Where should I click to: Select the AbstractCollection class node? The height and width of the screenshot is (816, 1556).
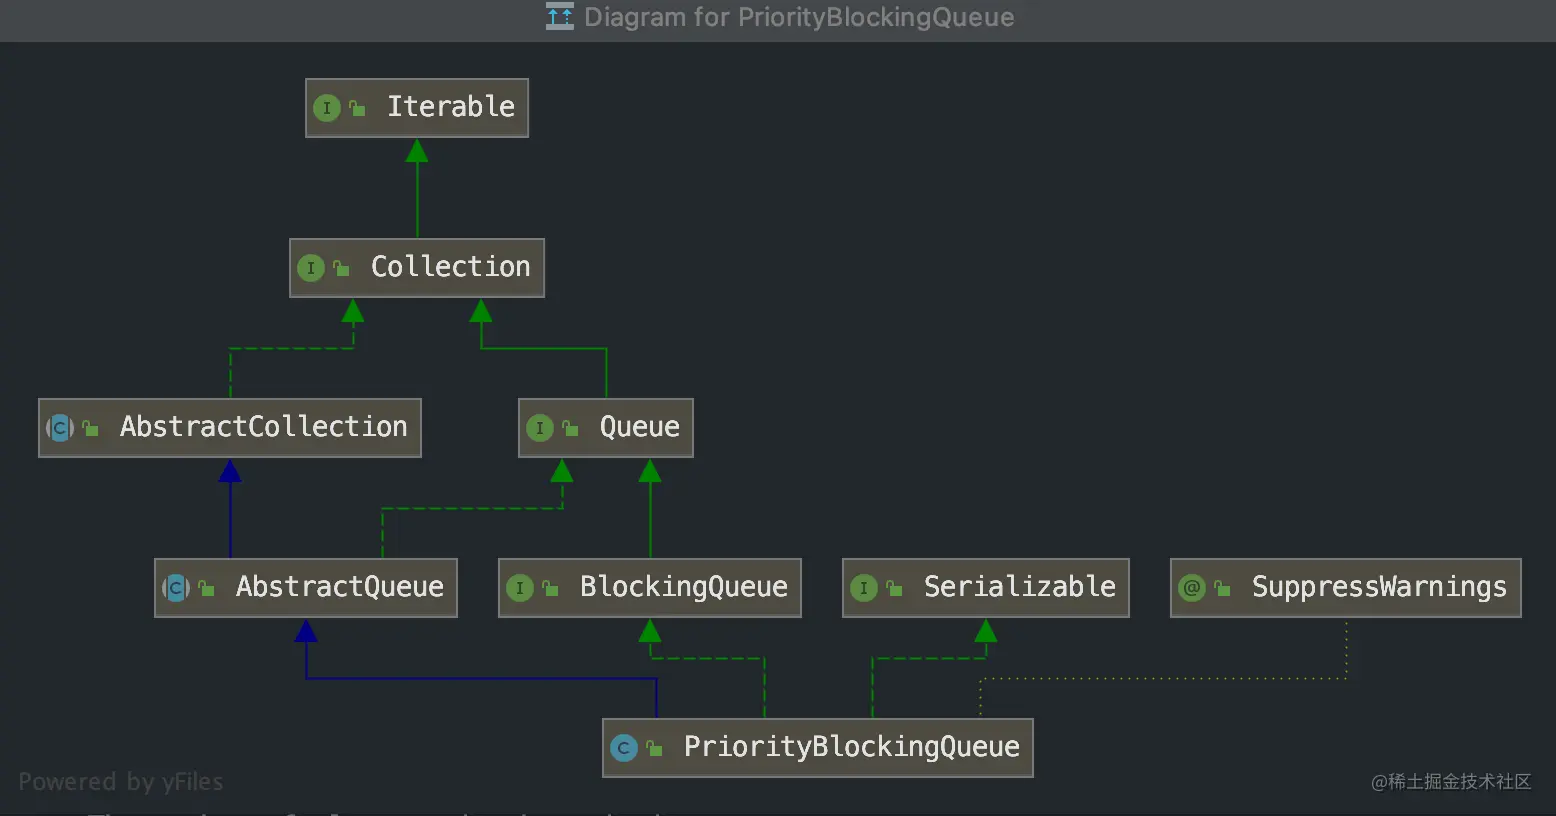230,428
